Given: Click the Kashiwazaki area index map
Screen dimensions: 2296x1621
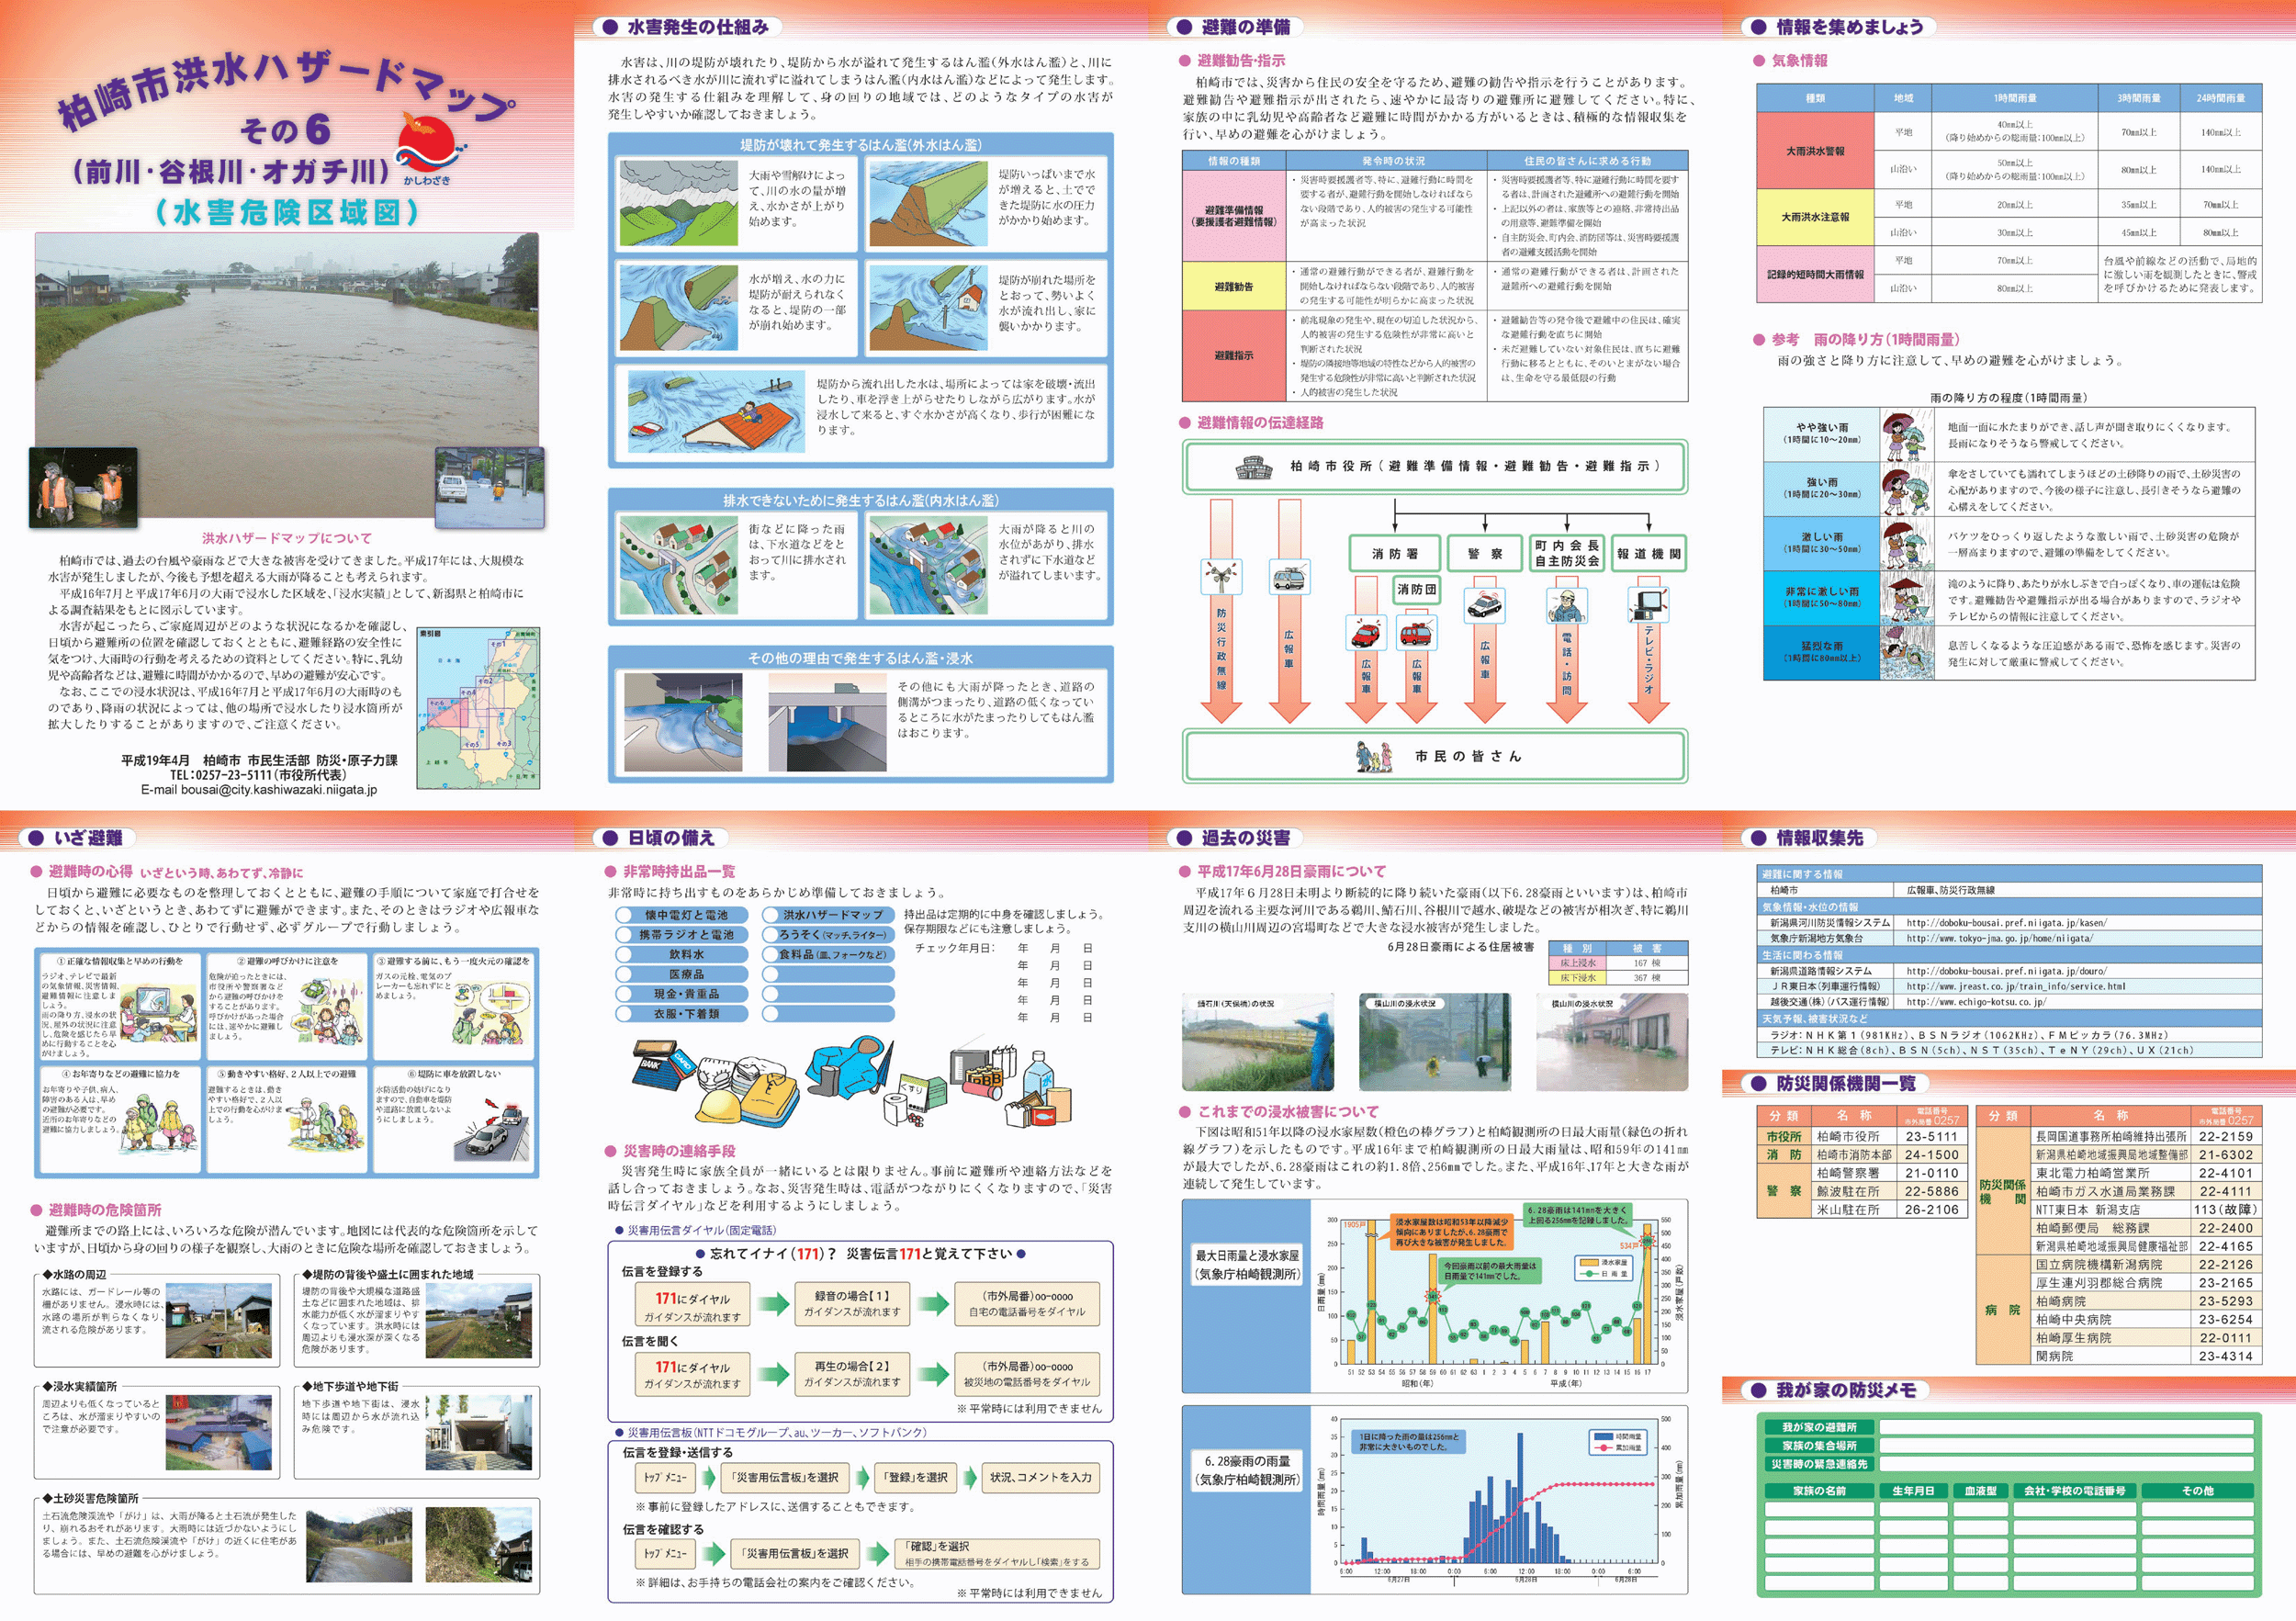Looking at the screenshot, I should point(479,708).
